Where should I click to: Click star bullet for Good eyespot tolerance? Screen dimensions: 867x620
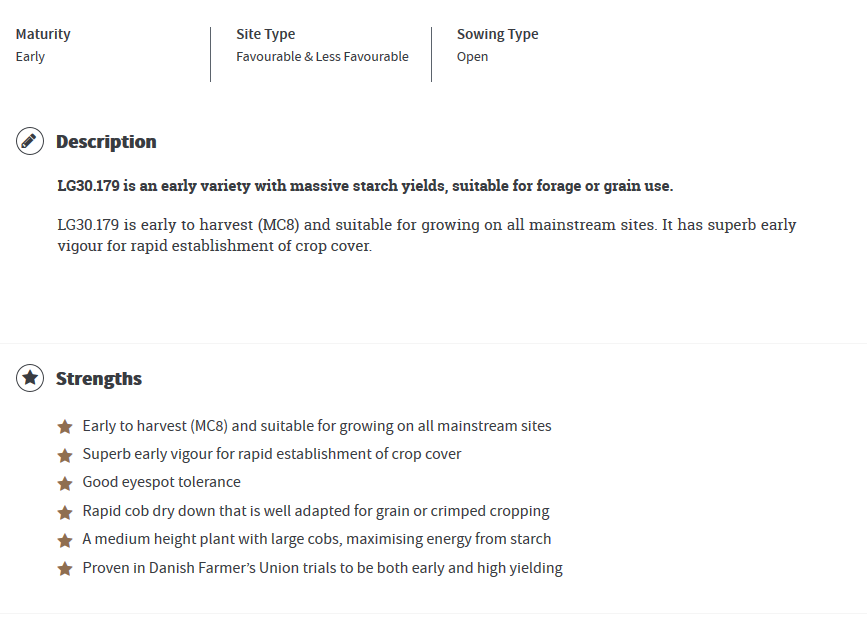[65, 483]
